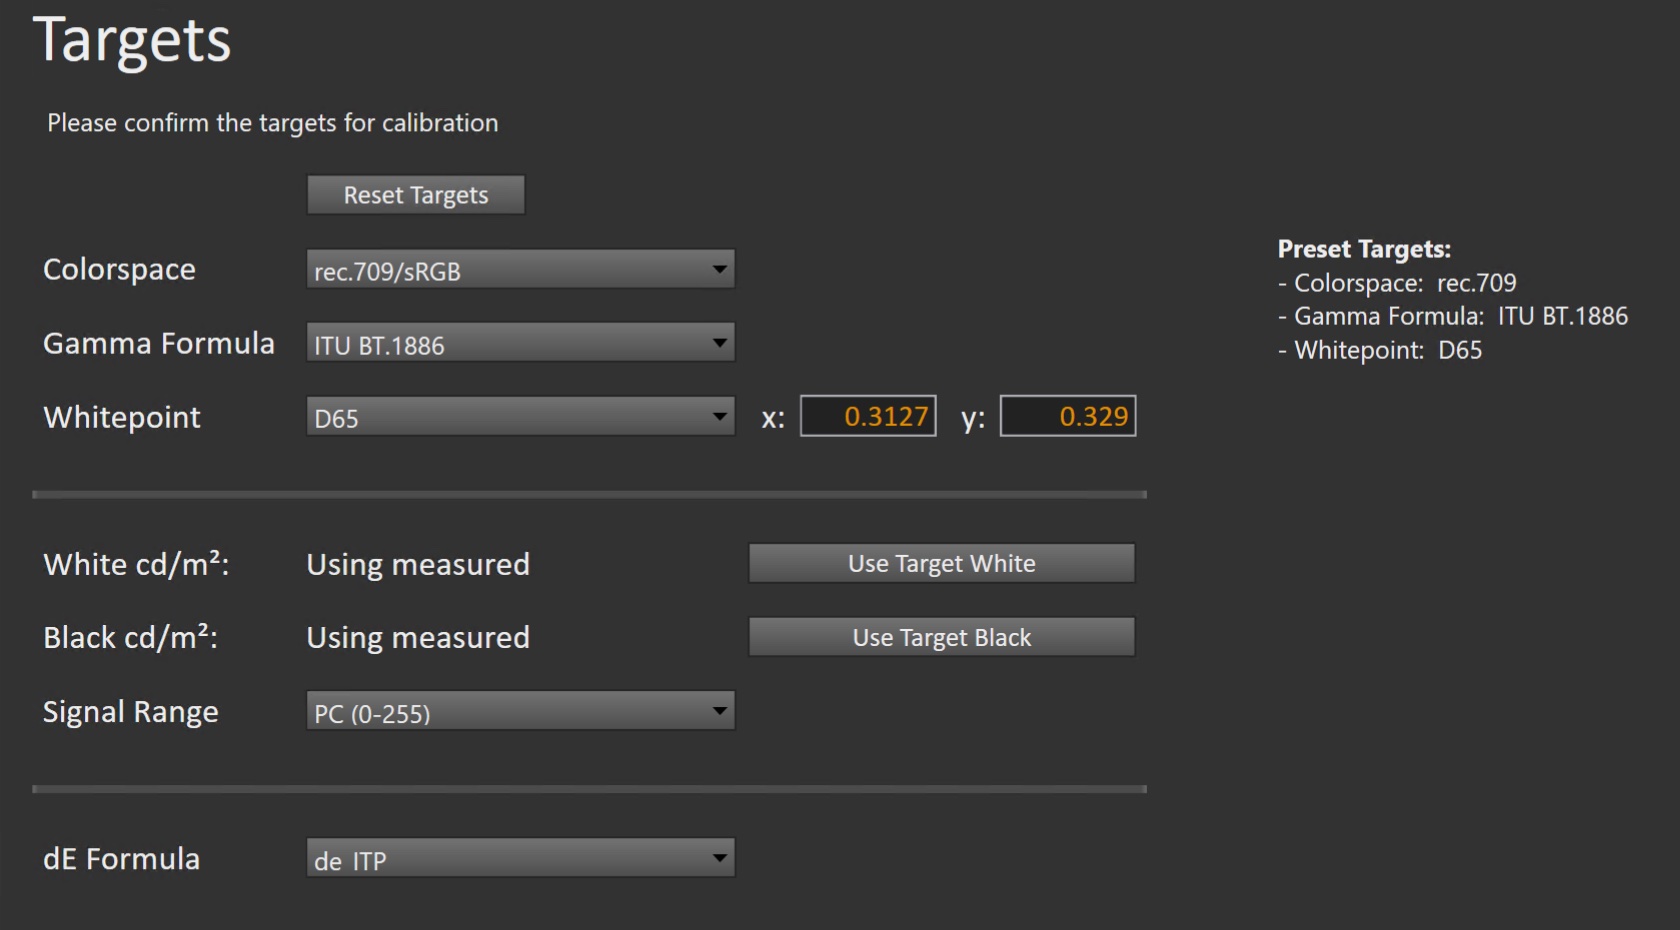
Task: Click the Reset Targets button
Action: tap(415, 195)
